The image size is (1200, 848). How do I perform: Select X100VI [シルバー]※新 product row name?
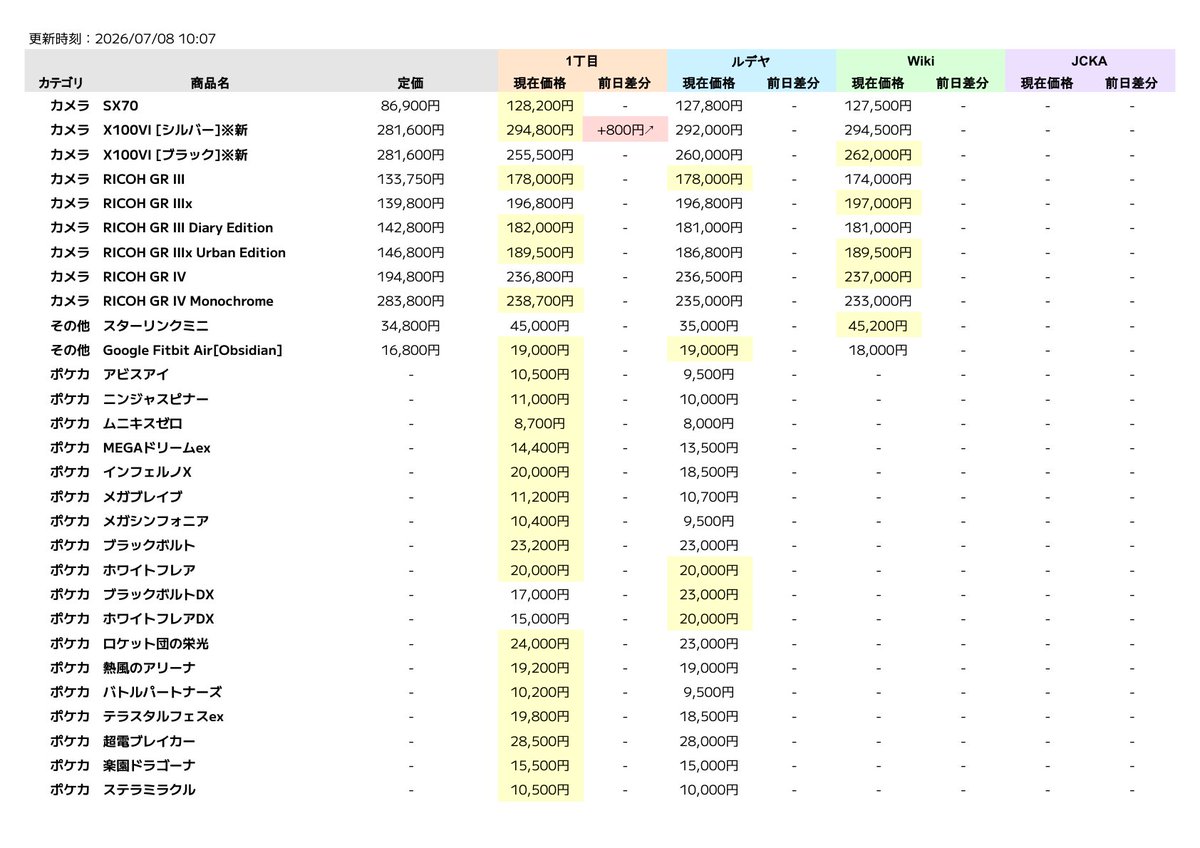click(x=175, y=130)
